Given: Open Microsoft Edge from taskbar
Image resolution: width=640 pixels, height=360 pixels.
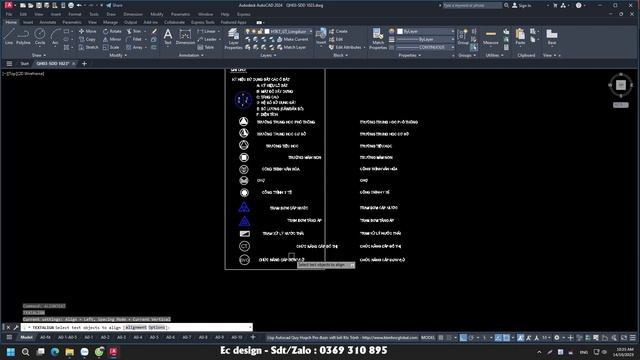Looking at the screenshot, I should tap(55, 352).
